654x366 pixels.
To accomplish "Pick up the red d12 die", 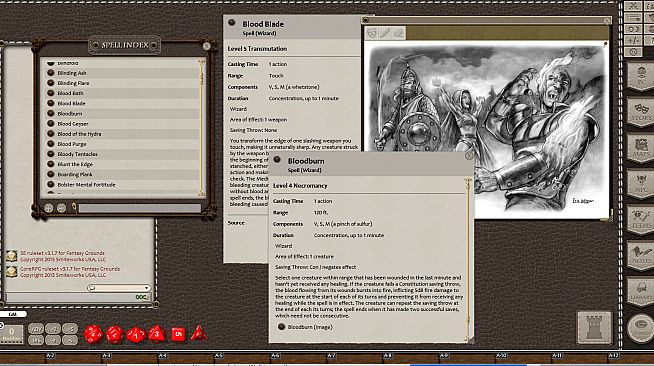I will pyautogui.click(x=114, y=334).
